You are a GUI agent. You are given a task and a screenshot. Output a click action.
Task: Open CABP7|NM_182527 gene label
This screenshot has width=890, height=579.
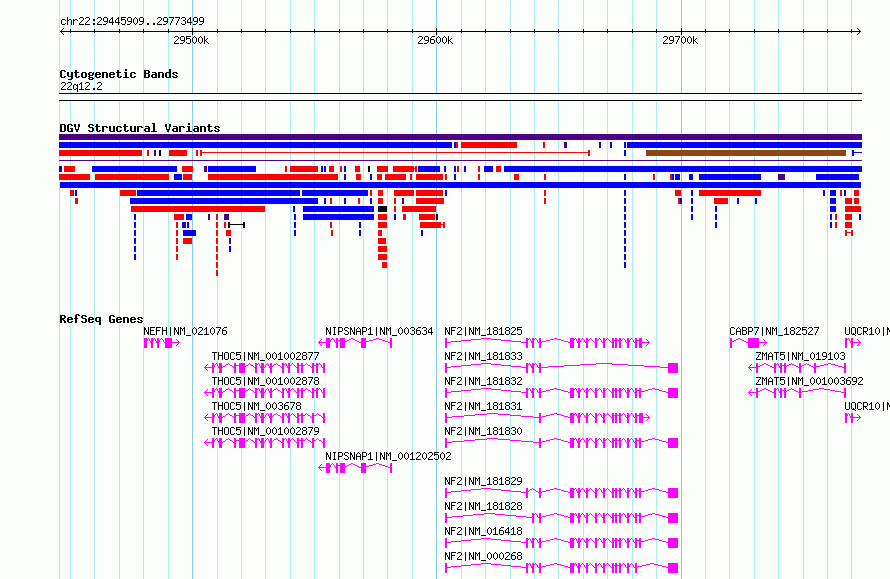[774, 331]
